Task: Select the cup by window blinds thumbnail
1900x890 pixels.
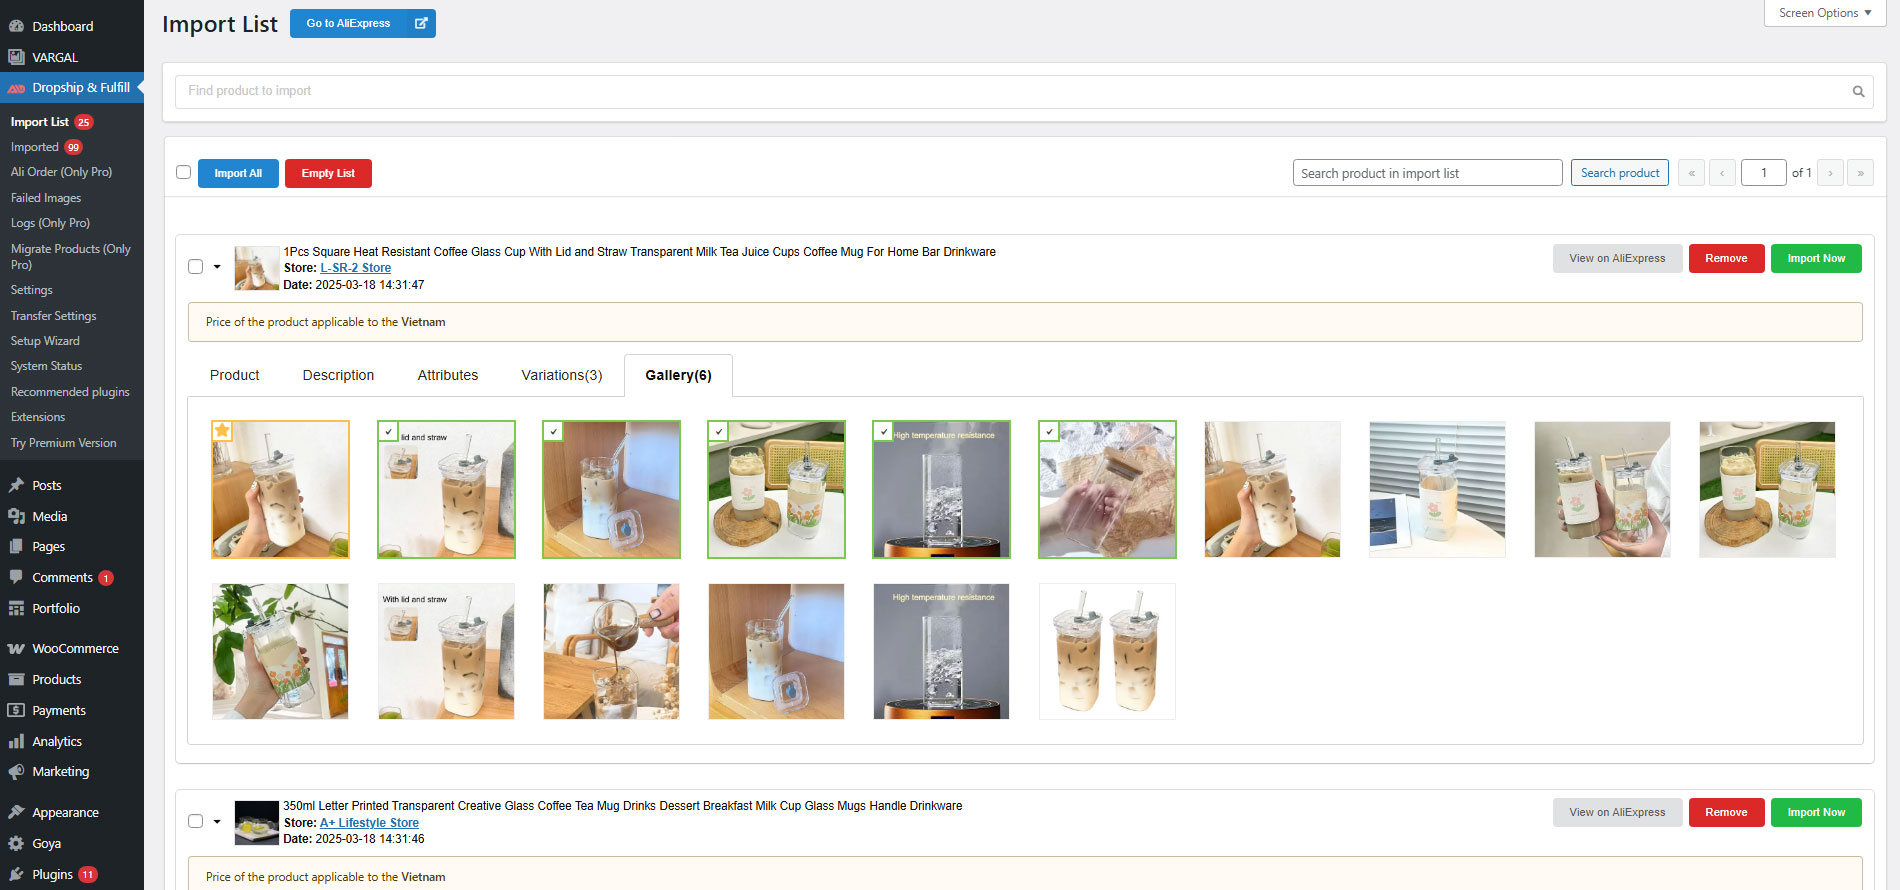Action: coord(1437,489)
